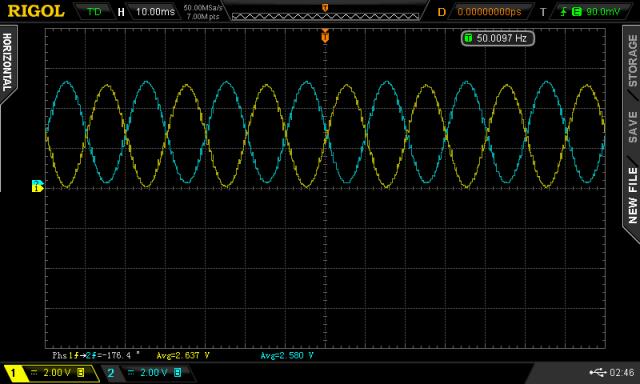The width and height of the screenshot is (640, 384).
Task: Click the green frequency counter icon
Action: (468, 38)
